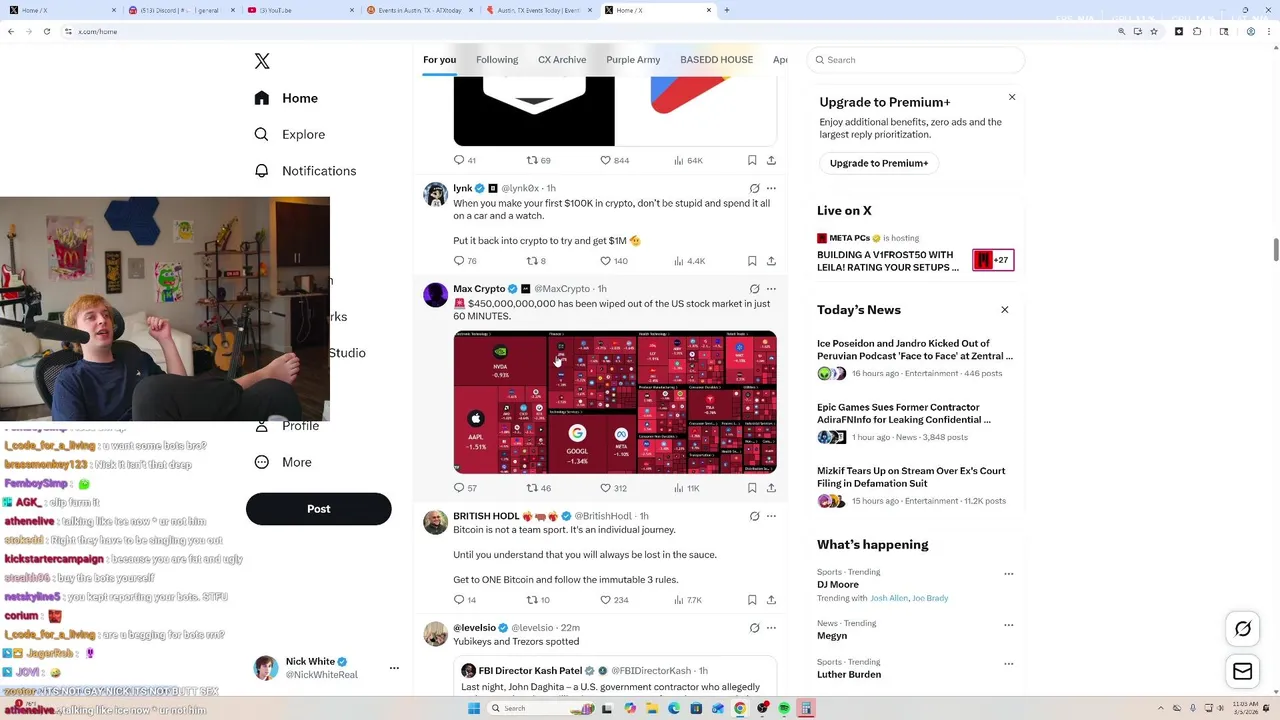Open DJ Moore trending topic

[838, 585]
